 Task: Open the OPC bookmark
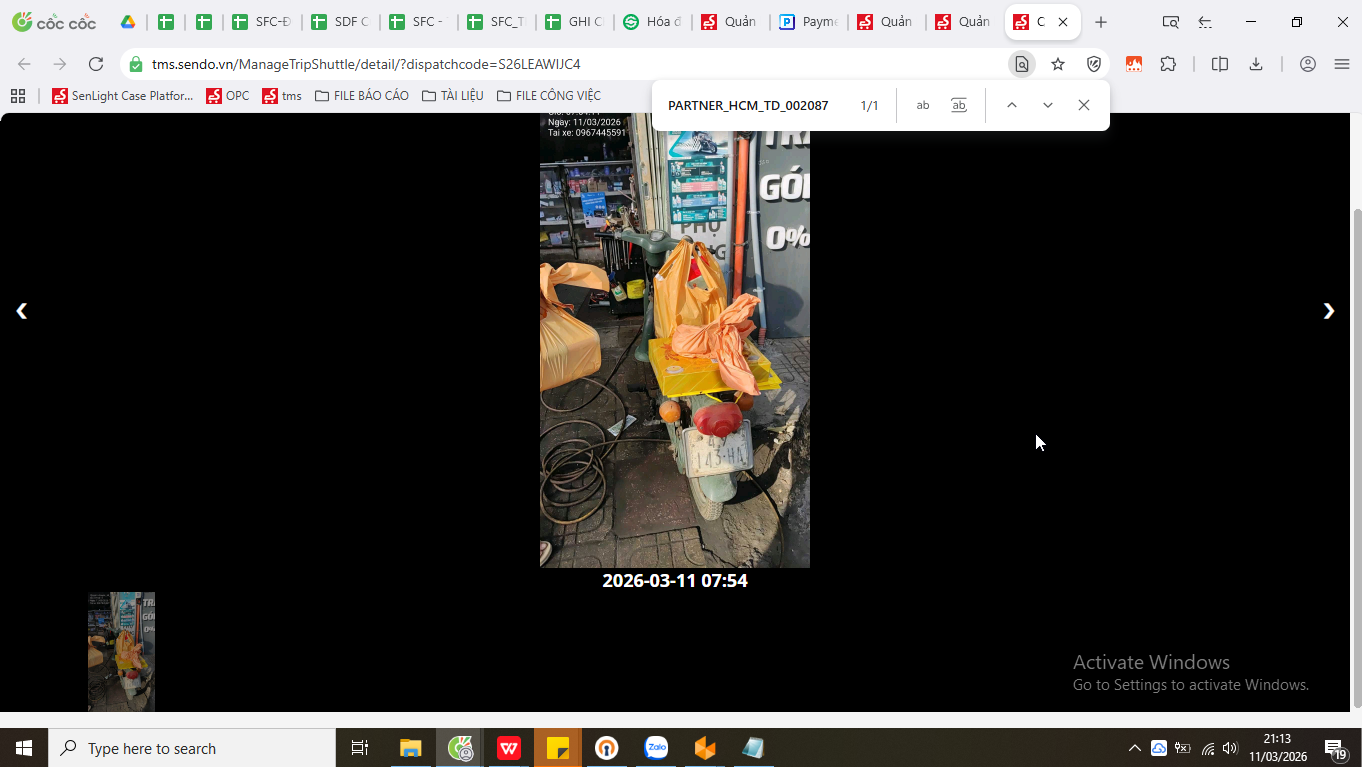coord(228,96)
